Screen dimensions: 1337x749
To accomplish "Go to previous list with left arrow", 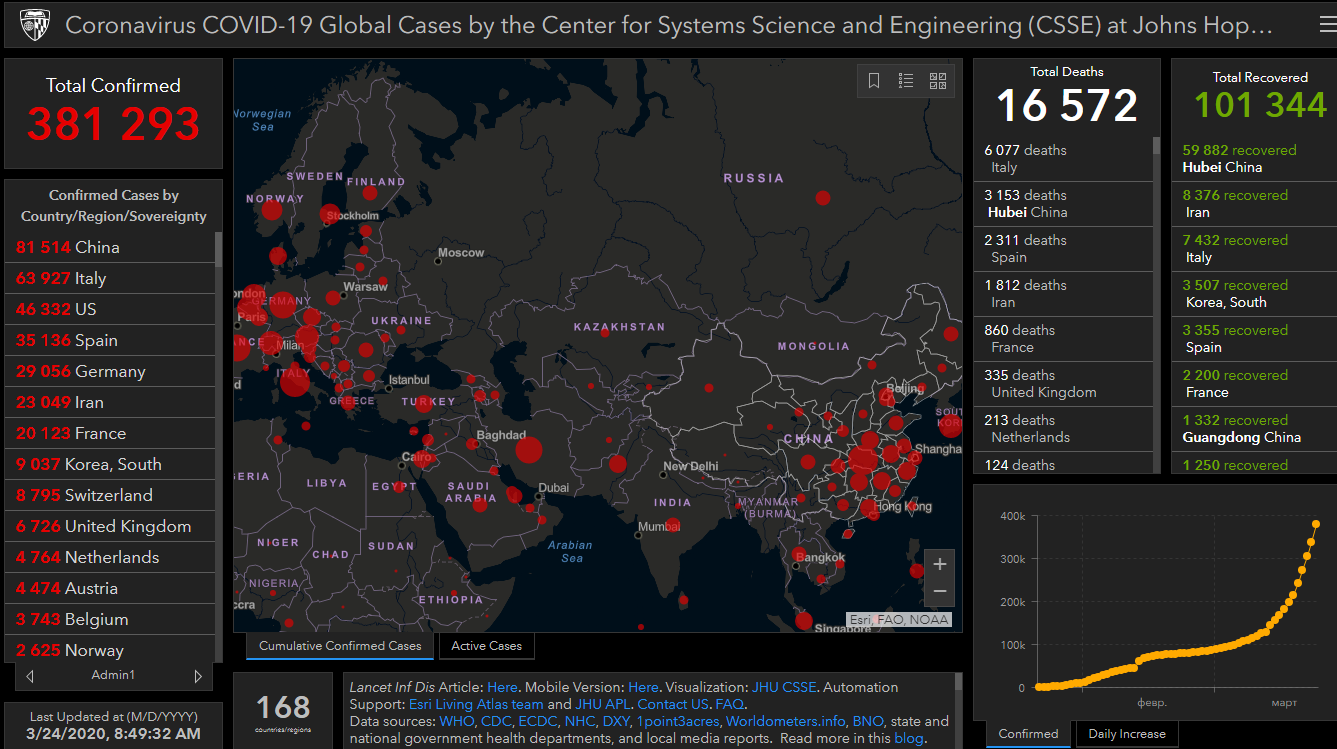I will 30,676.
